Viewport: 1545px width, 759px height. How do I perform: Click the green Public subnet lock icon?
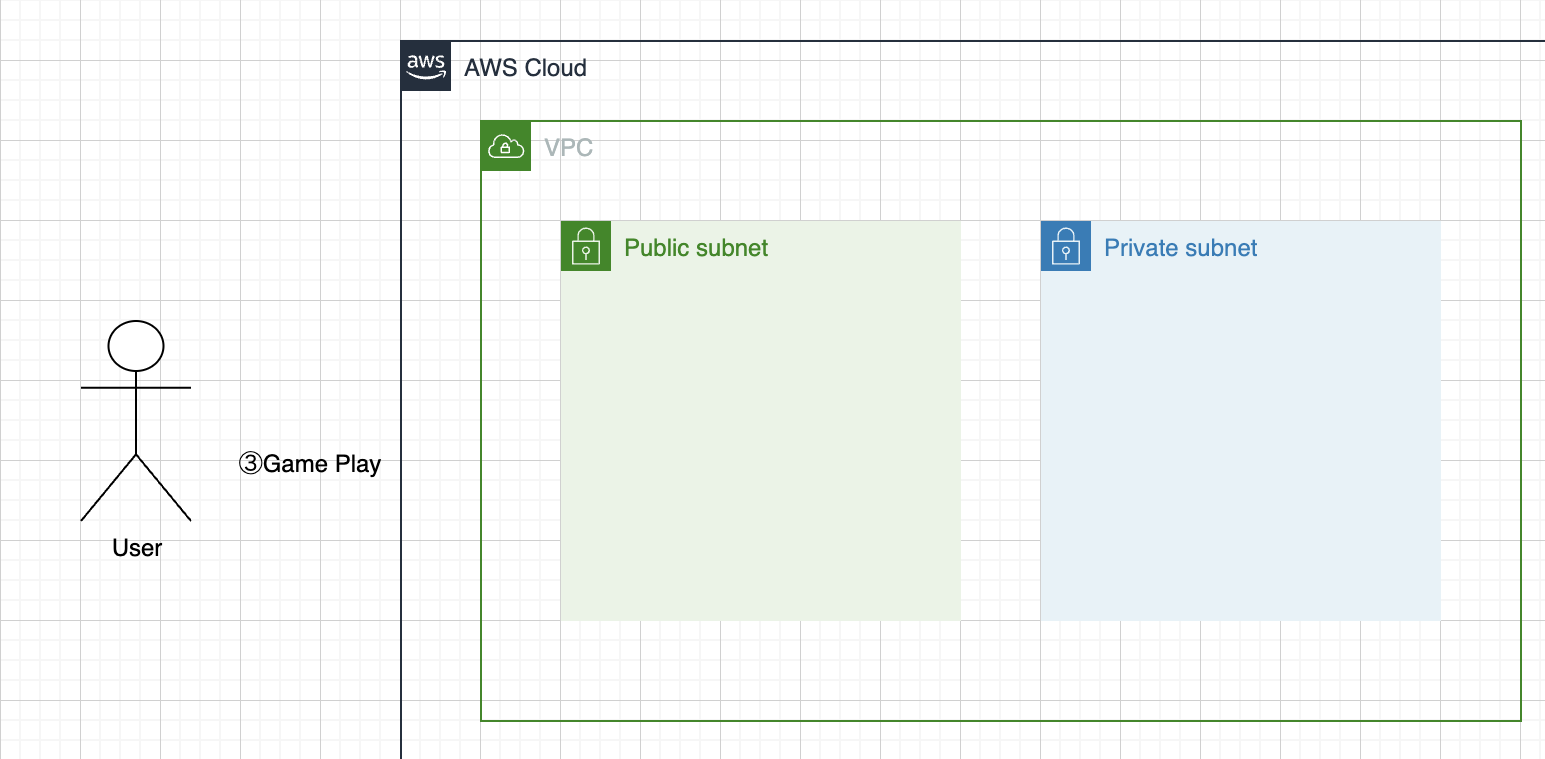(586, 246)
